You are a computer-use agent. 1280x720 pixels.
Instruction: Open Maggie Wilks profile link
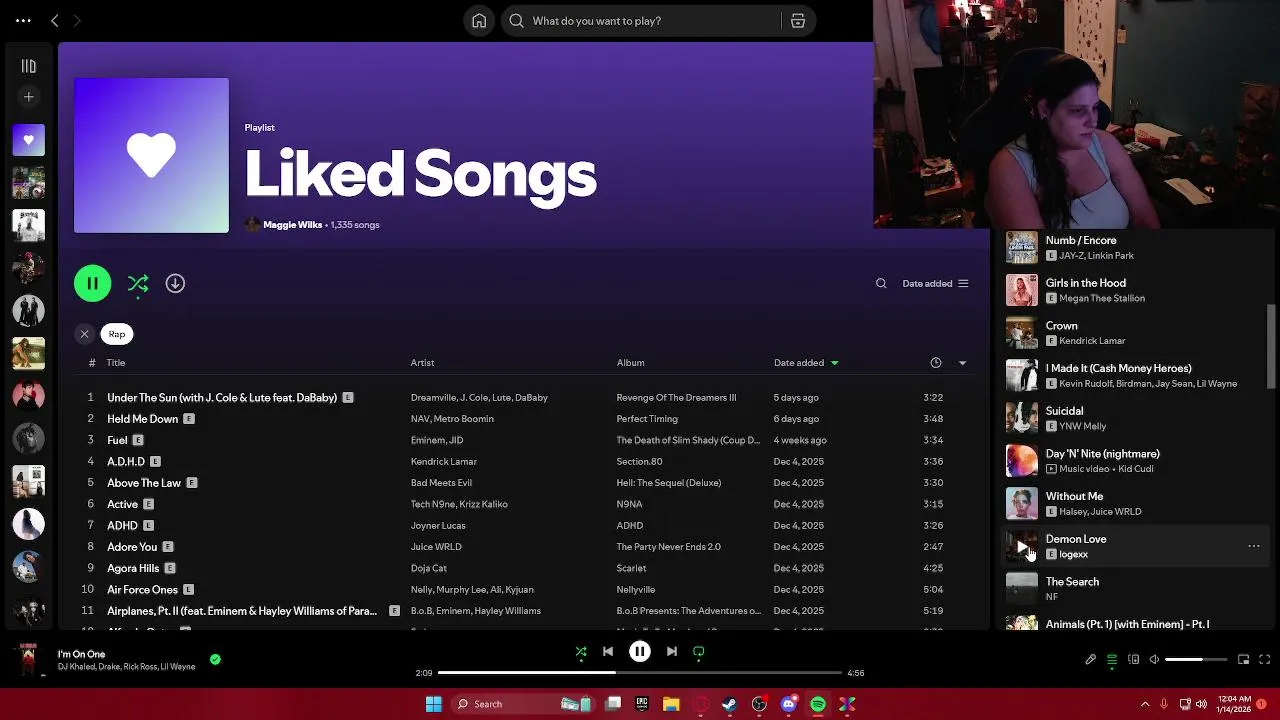pos(292,225)
